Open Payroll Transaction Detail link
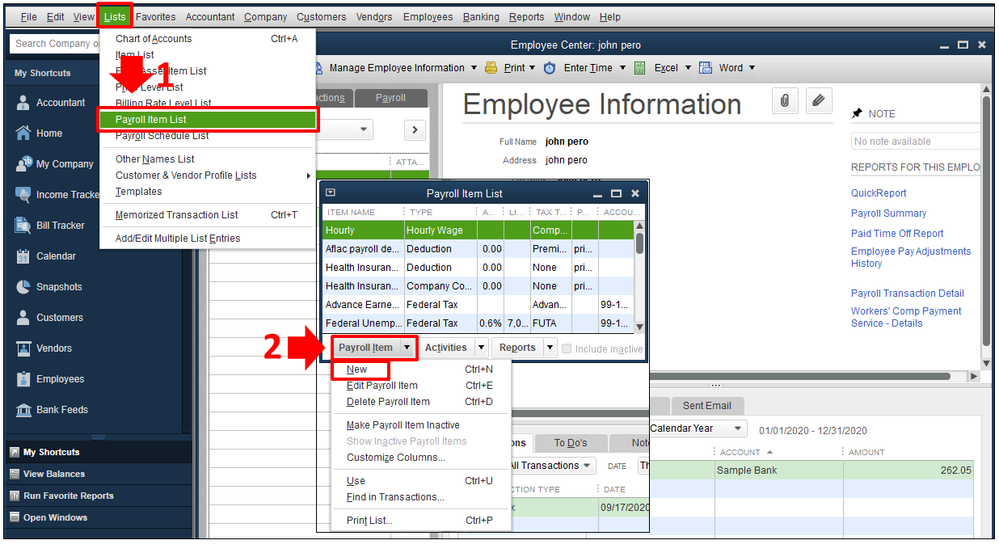999x545 pixels. (907, 294)
